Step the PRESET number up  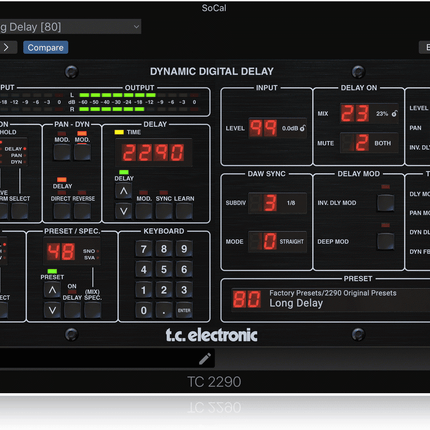(52, 291)
